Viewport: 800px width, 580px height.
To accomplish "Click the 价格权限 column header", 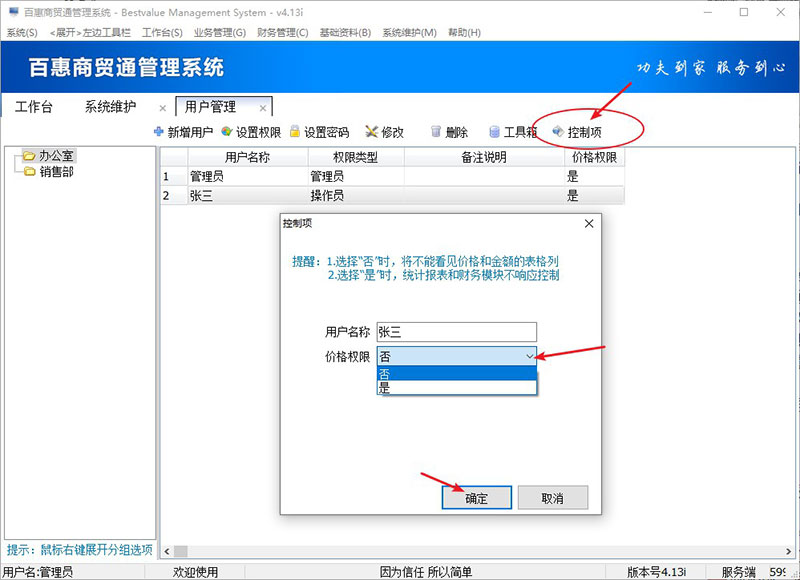I will (x=594, y=157).
